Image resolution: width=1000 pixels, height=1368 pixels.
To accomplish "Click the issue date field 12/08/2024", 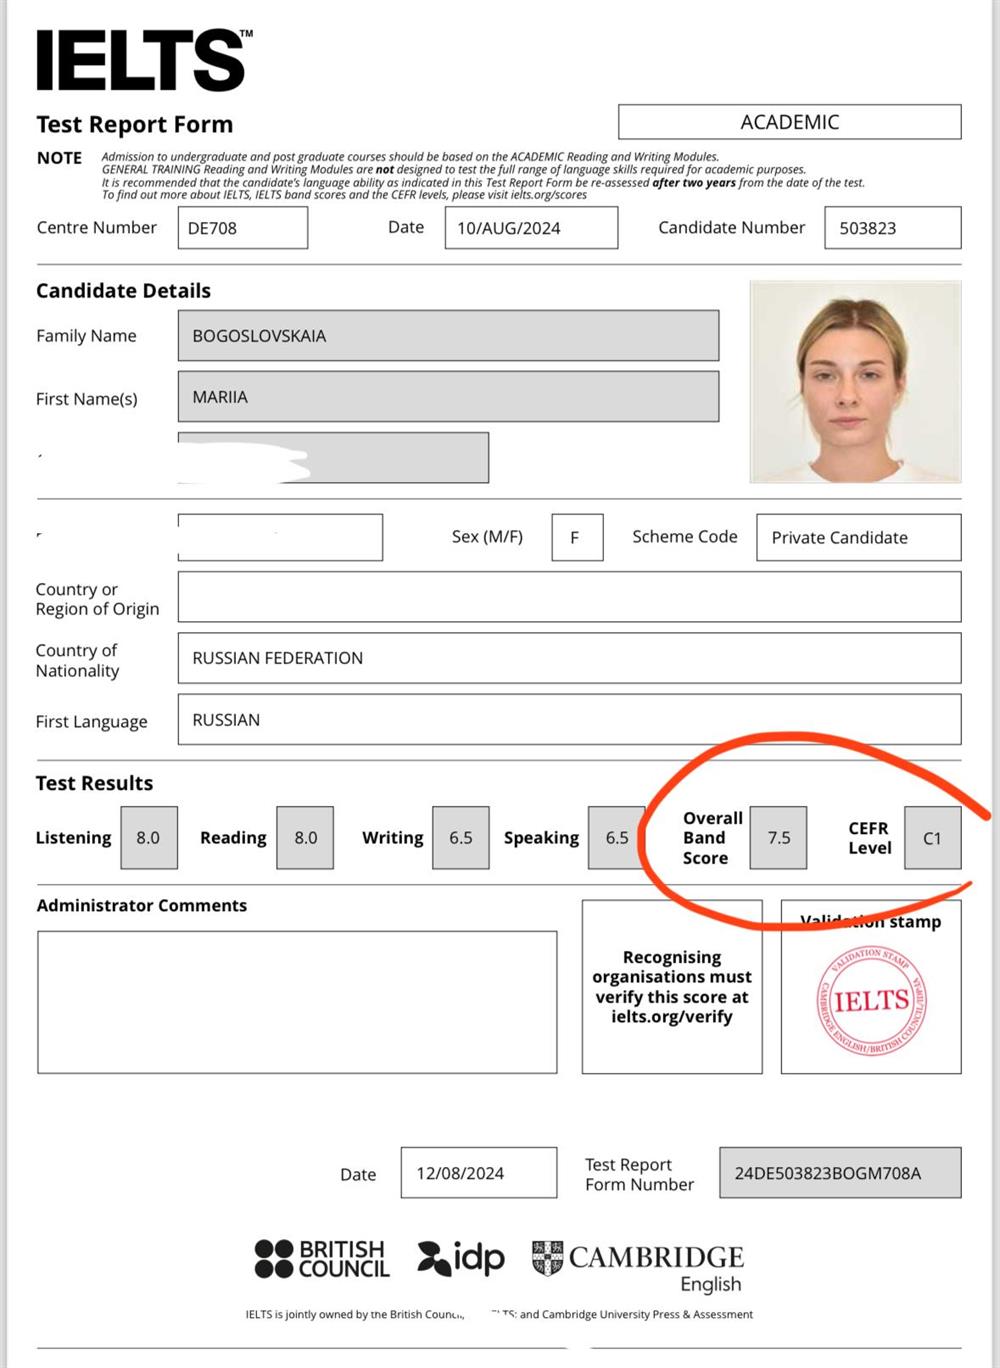I will pos(479,1173).
